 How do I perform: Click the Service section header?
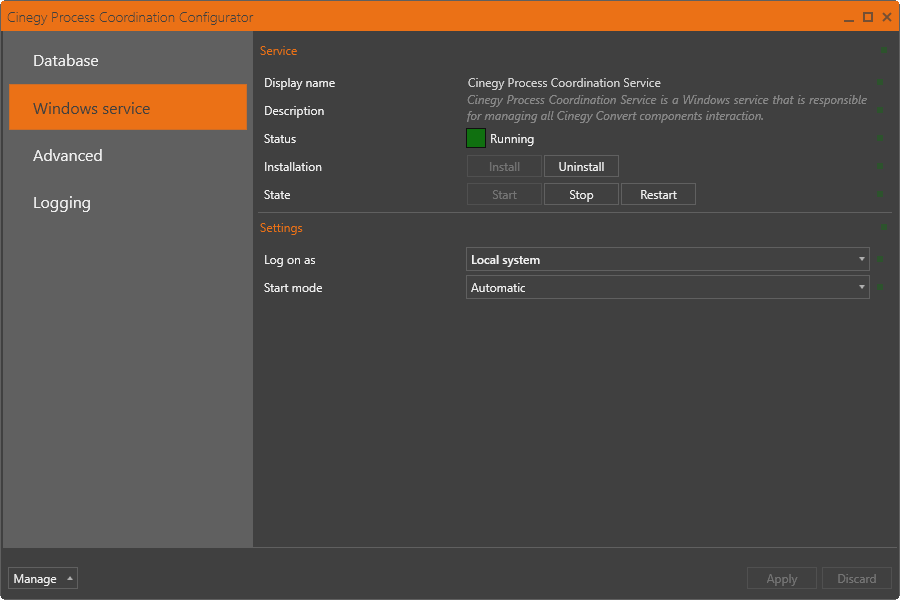278,51
